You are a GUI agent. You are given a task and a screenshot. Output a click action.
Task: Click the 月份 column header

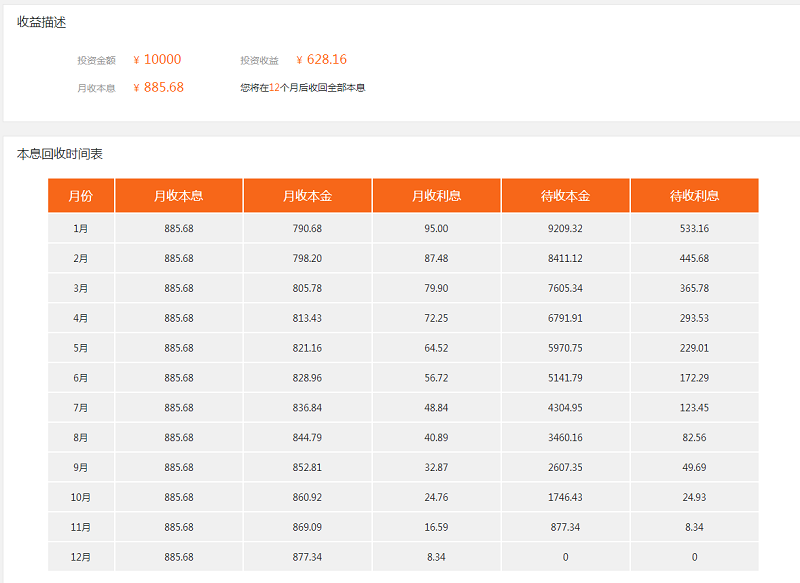[81, 195]
